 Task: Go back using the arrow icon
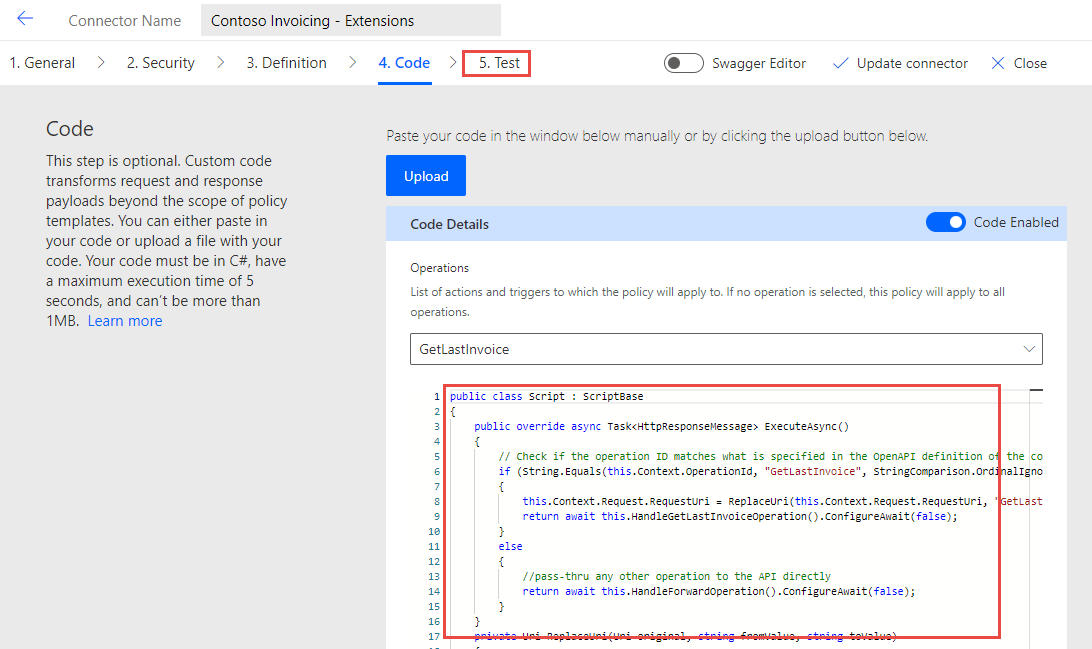[x=25, y=18]
